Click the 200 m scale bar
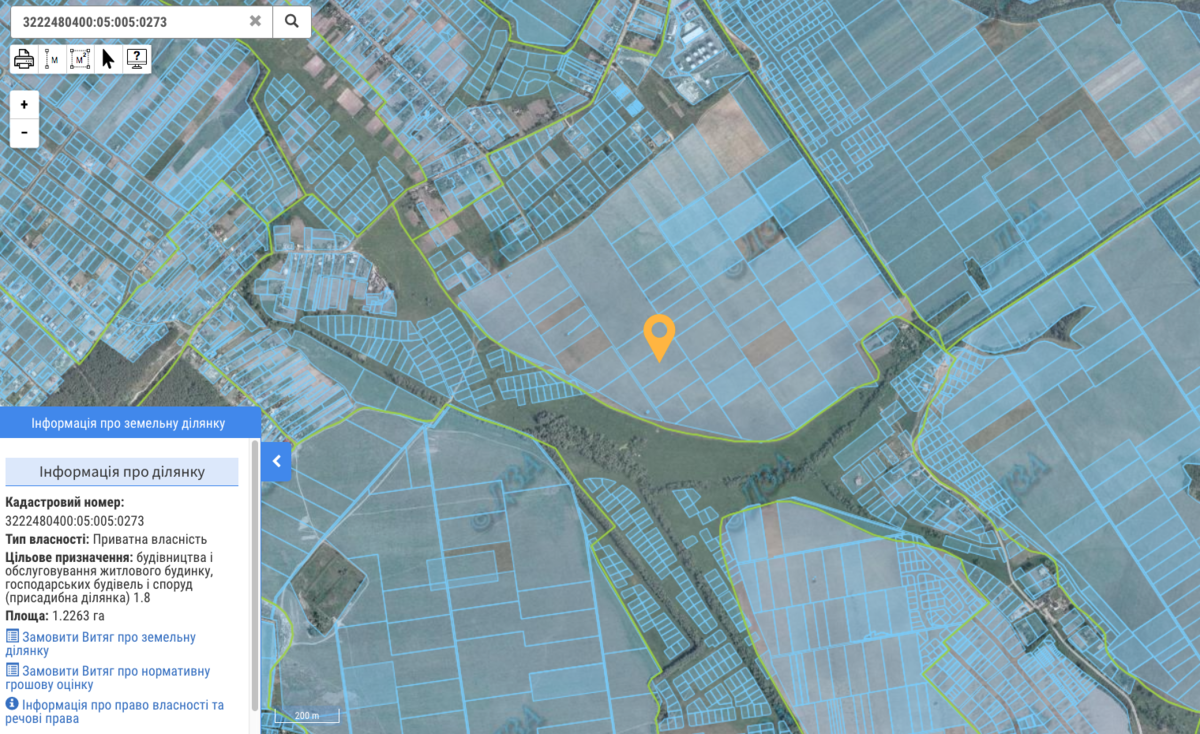This screenshot has width=1200, height=734. pos(306,715)
